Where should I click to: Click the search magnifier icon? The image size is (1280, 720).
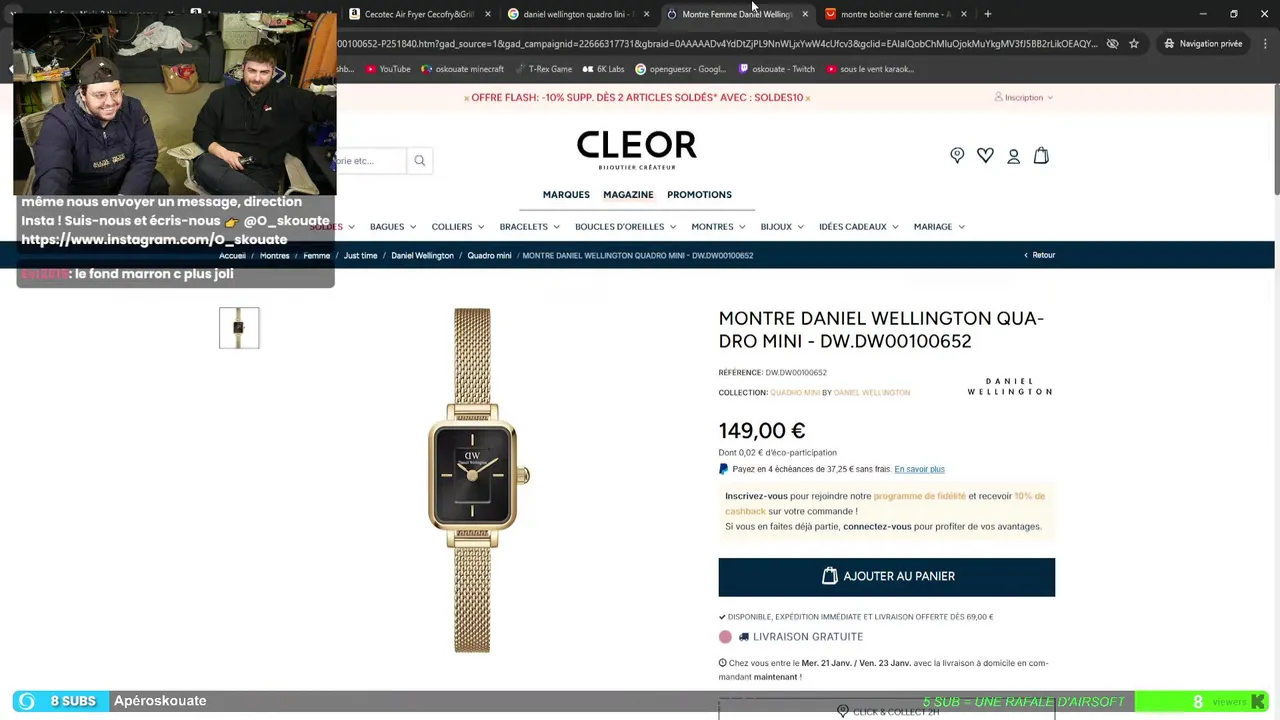click(420, 160)
